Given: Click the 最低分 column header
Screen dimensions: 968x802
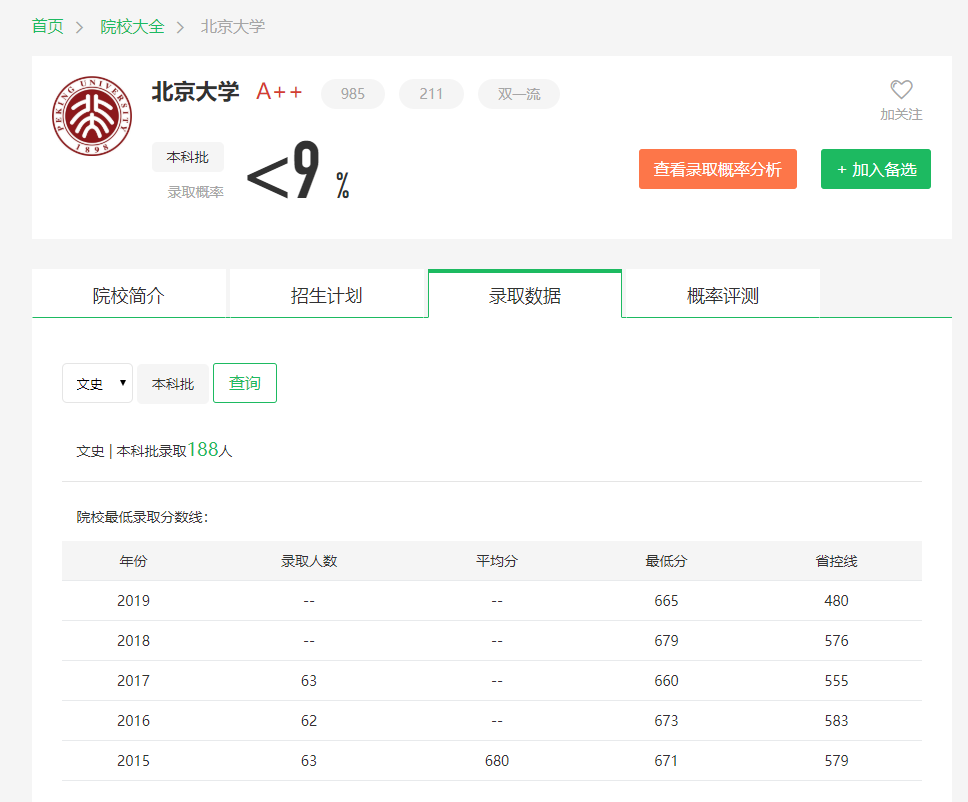Looking at the screenshot, I should coord(666,561).
